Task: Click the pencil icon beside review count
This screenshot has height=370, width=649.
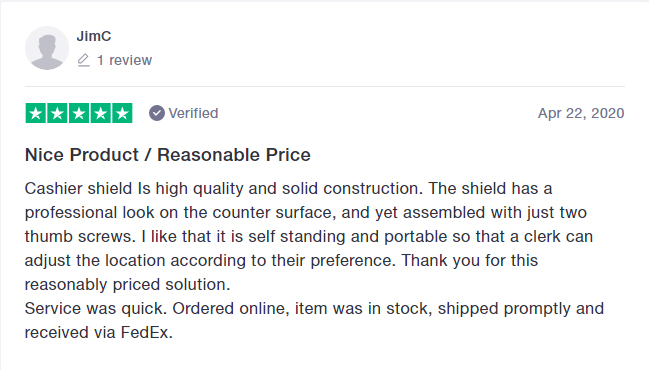Action: point(84,60)
